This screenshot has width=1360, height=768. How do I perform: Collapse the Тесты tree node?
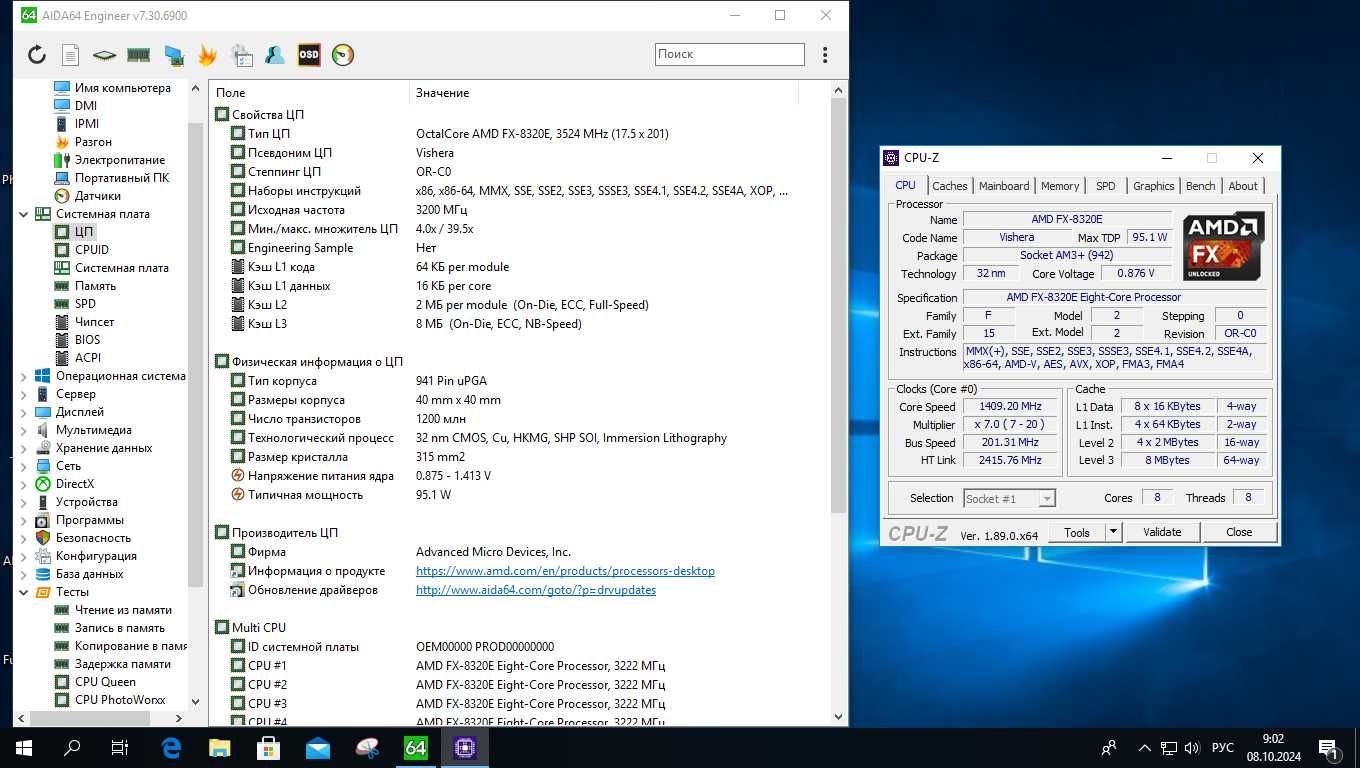[24, 592]
